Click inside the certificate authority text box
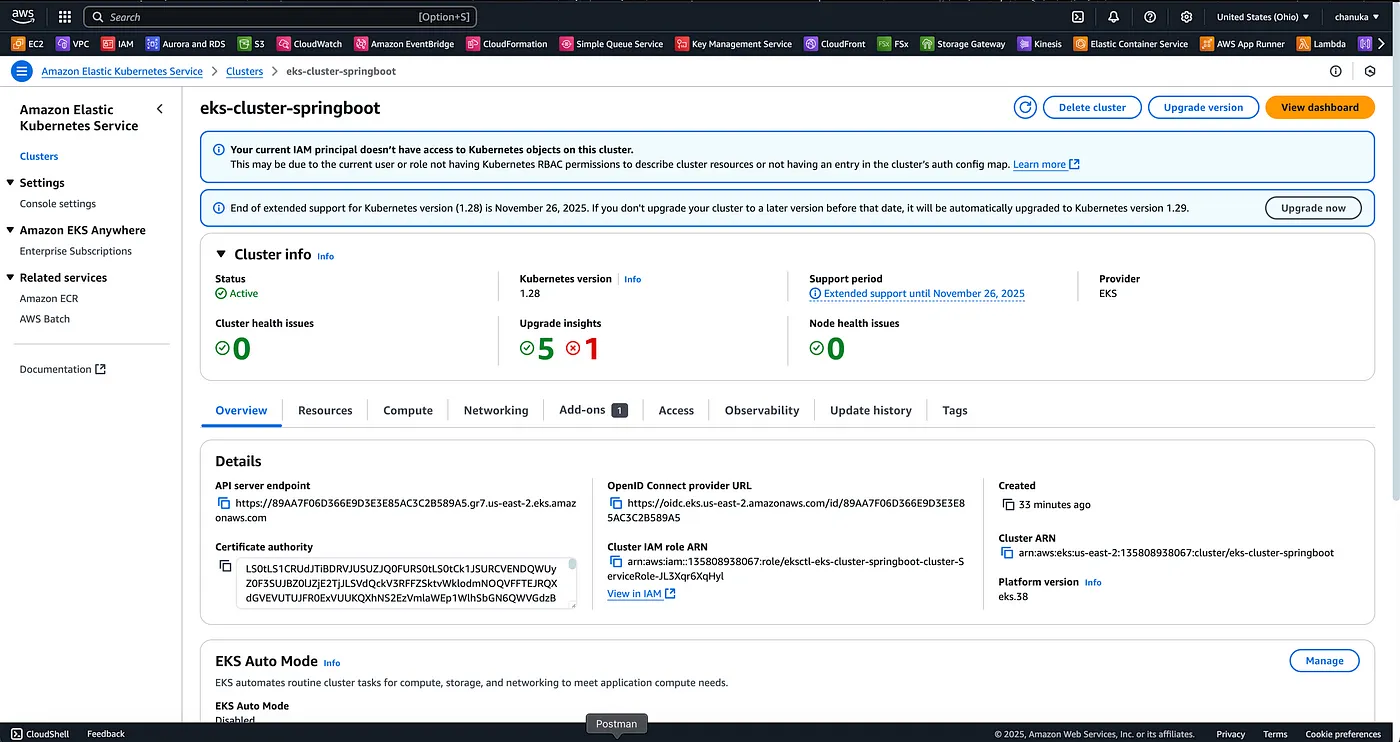The image size is (1400, 742). [406, 583]
